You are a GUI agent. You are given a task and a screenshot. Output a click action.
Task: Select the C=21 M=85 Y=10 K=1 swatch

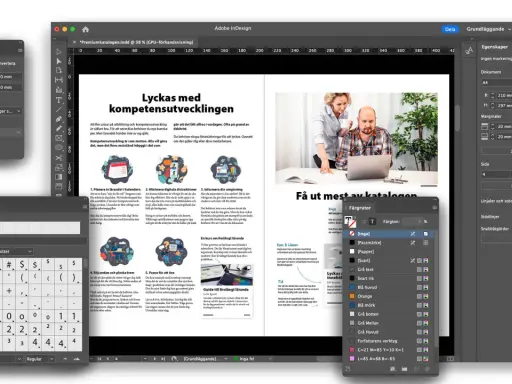pos(389,350)
